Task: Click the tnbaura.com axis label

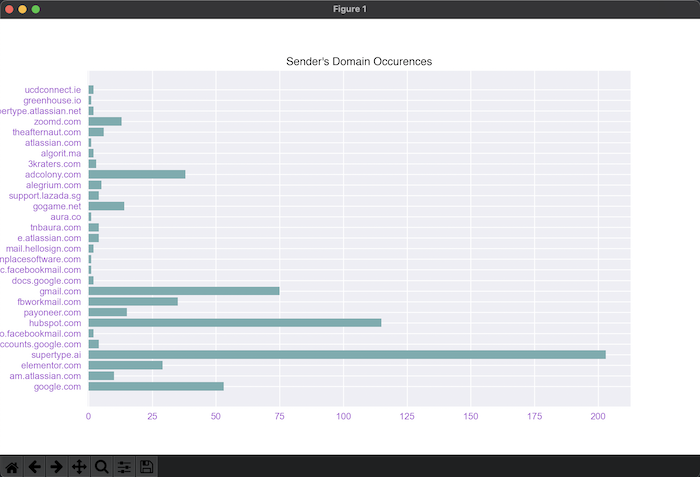Action: pos(56,227)
